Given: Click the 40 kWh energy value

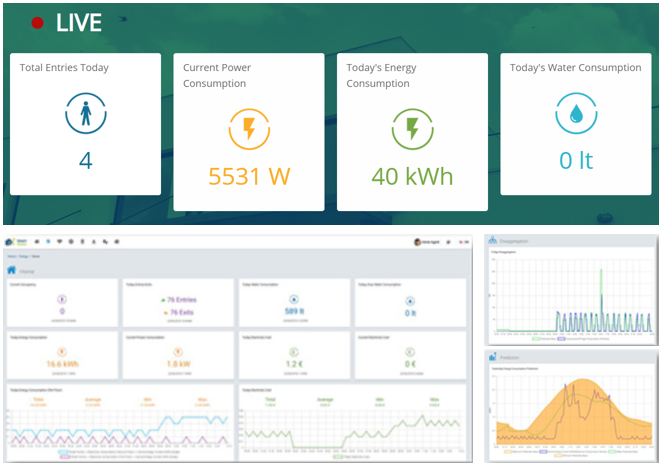Looking at the screenshot, I should coord(411,177).
